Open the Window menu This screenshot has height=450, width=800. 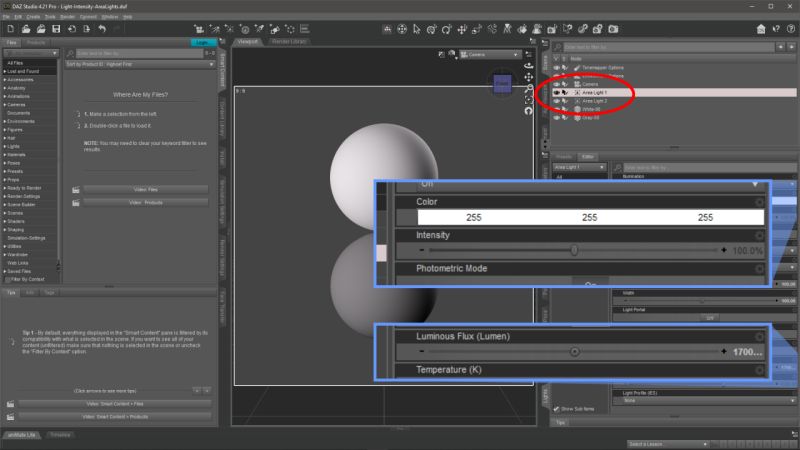coord(110,17)
